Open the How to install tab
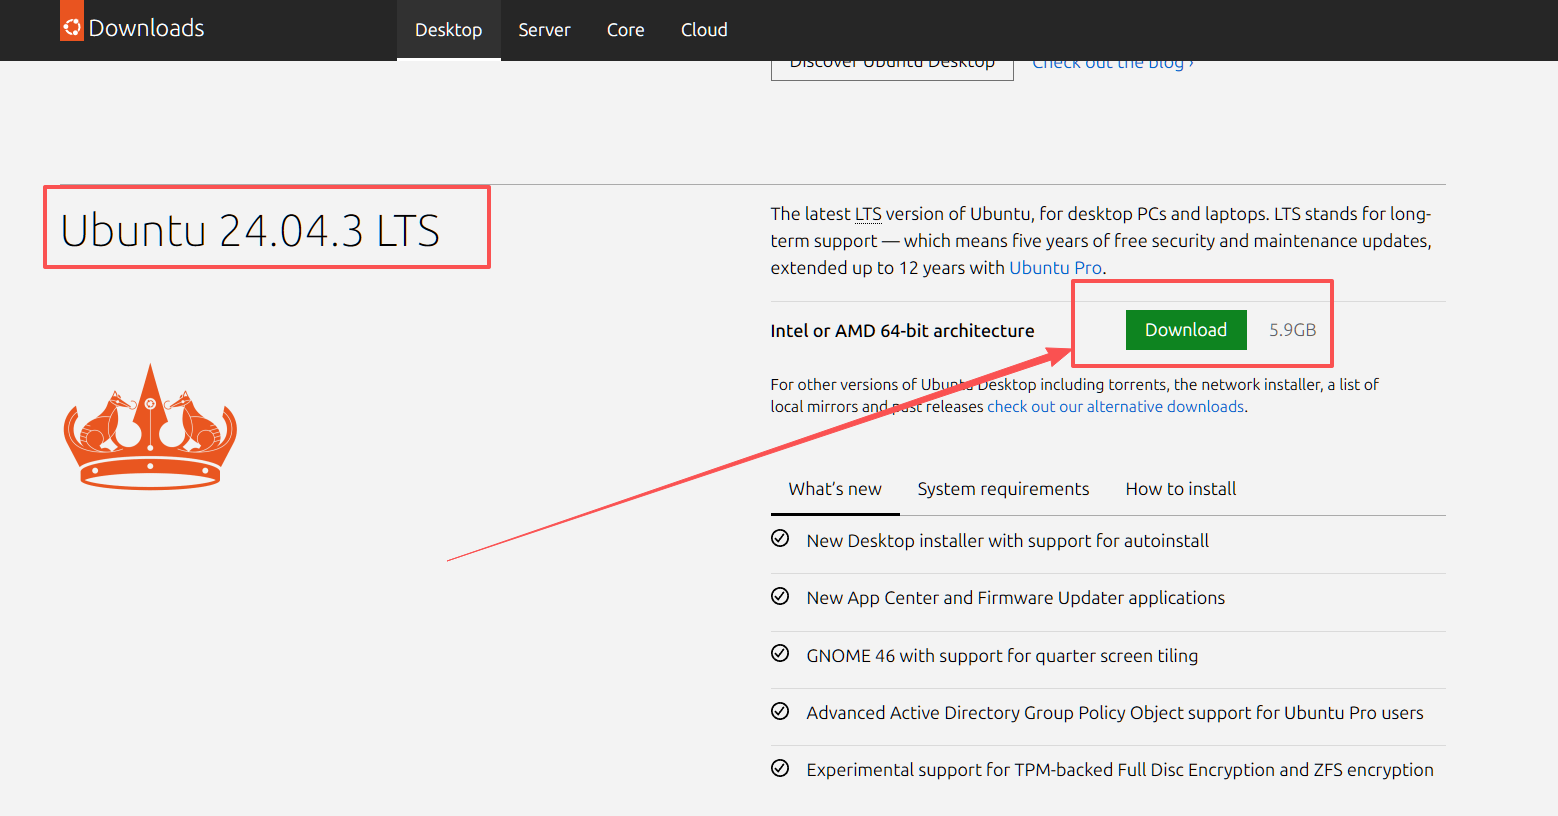This screenshot has width=1558, height=816. click(x=1180, y=489)
